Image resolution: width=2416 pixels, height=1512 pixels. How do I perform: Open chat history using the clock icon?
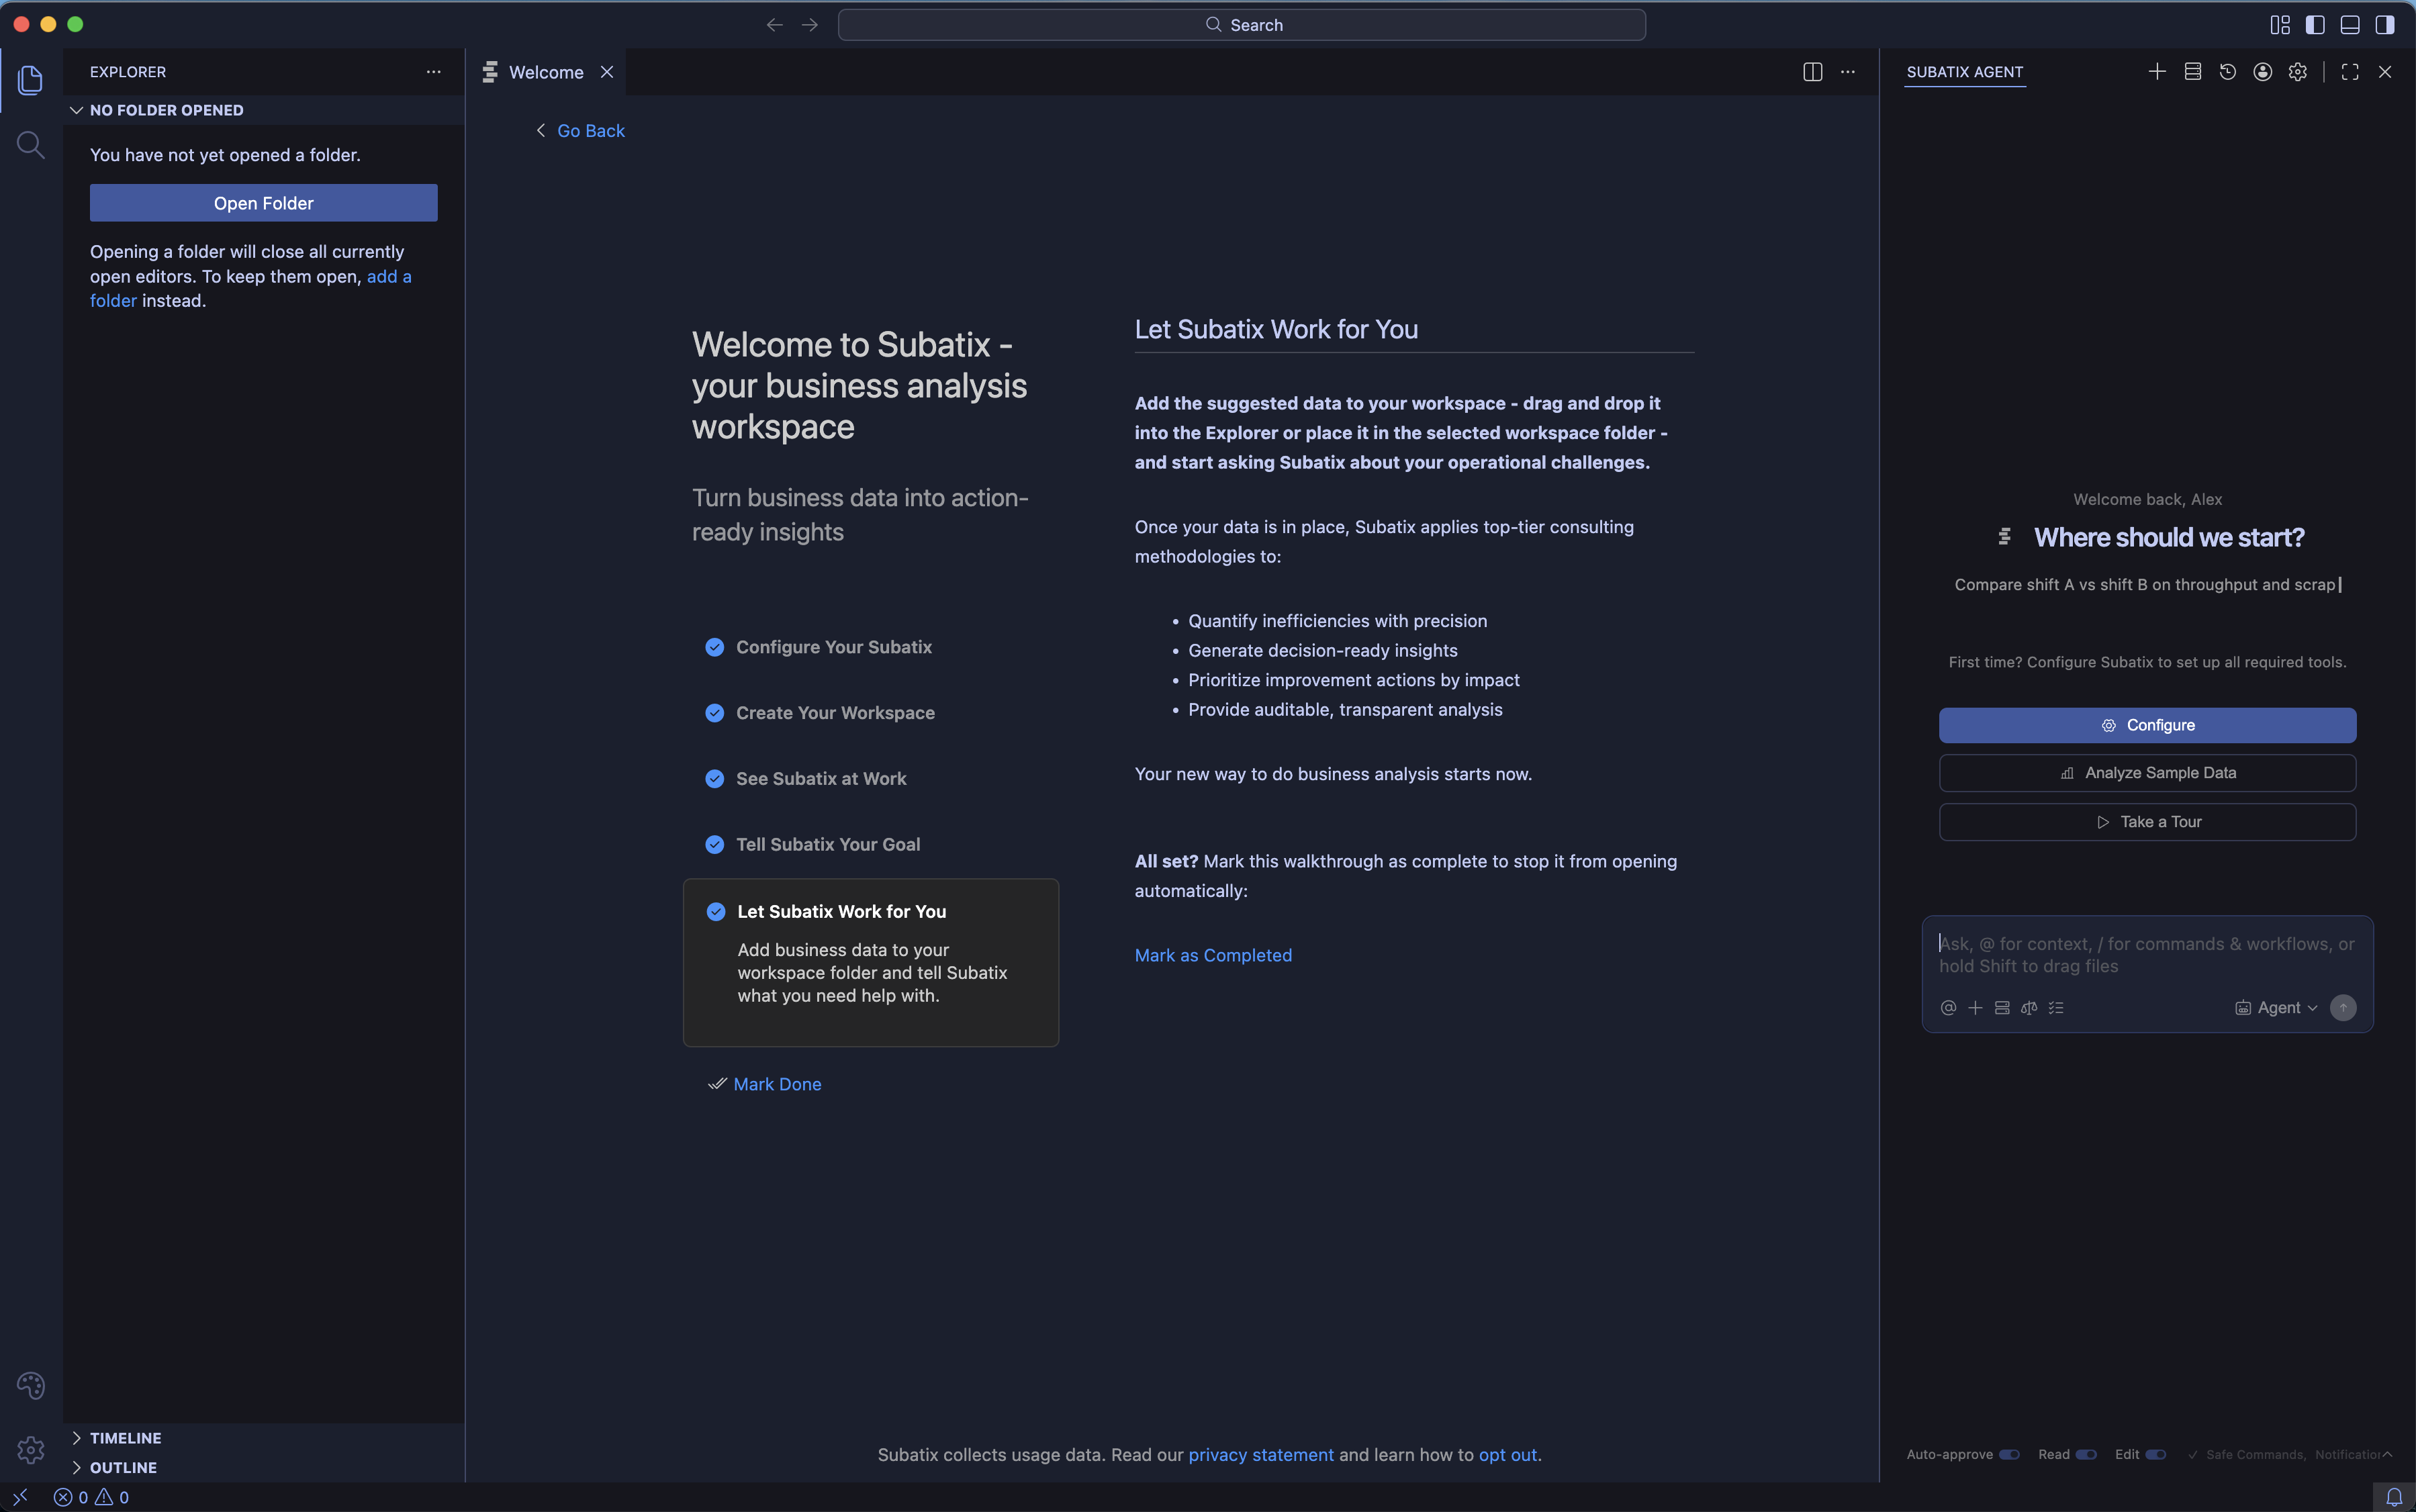2227,71
